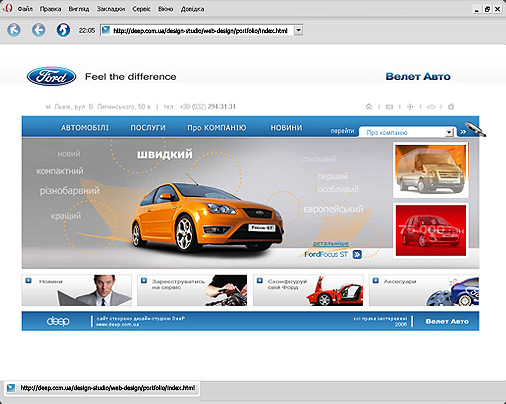Screen dimensions: 506x404
Task: Click the page icon in the address bar
Action: coord(106,30)
